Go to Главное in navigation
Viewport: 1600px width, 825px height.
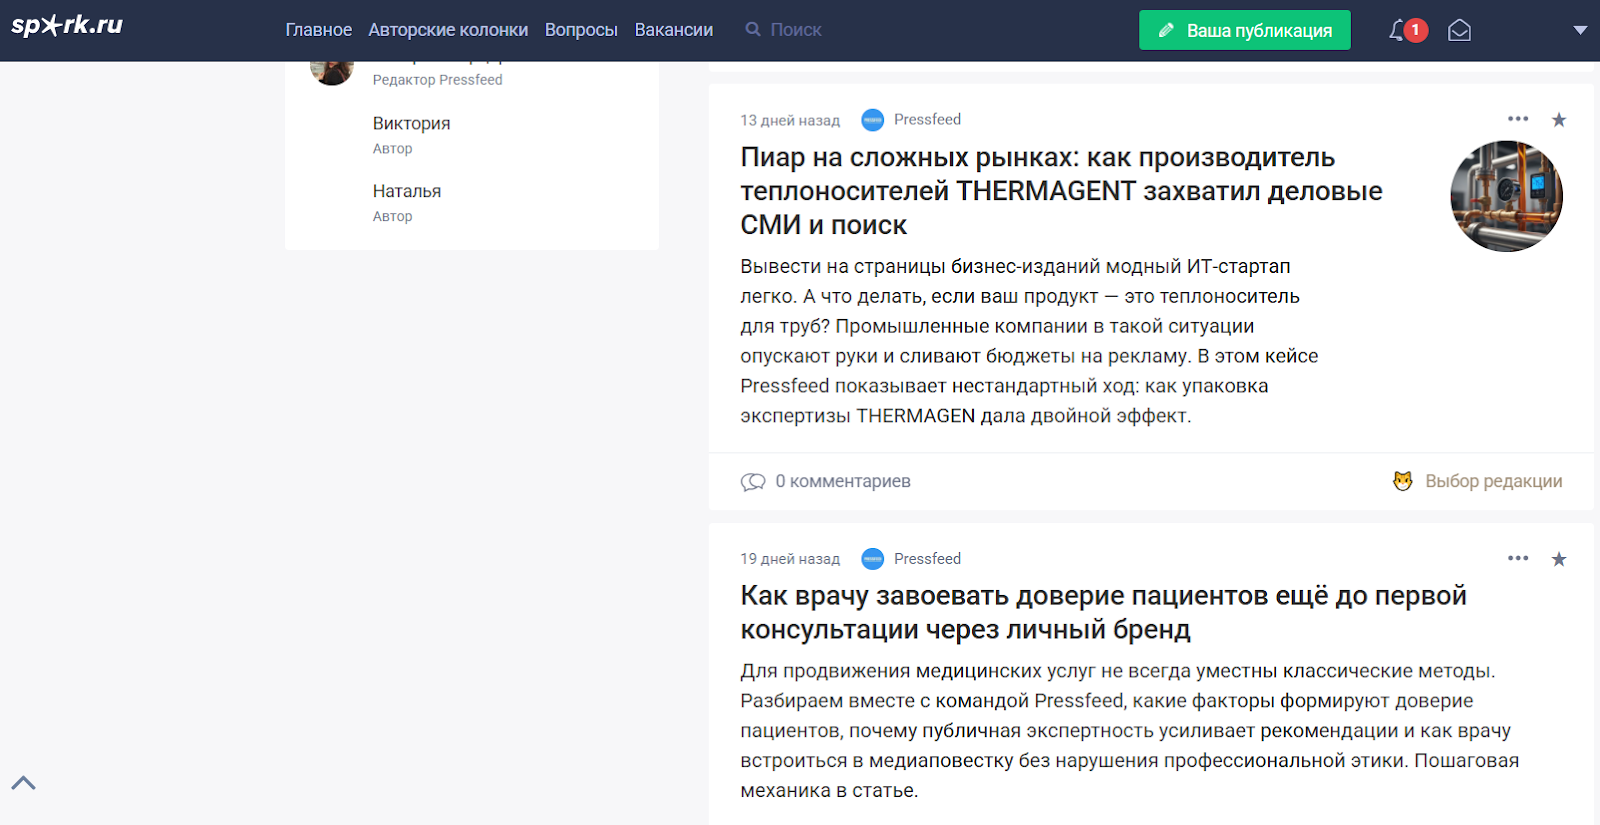click(318, 30)
